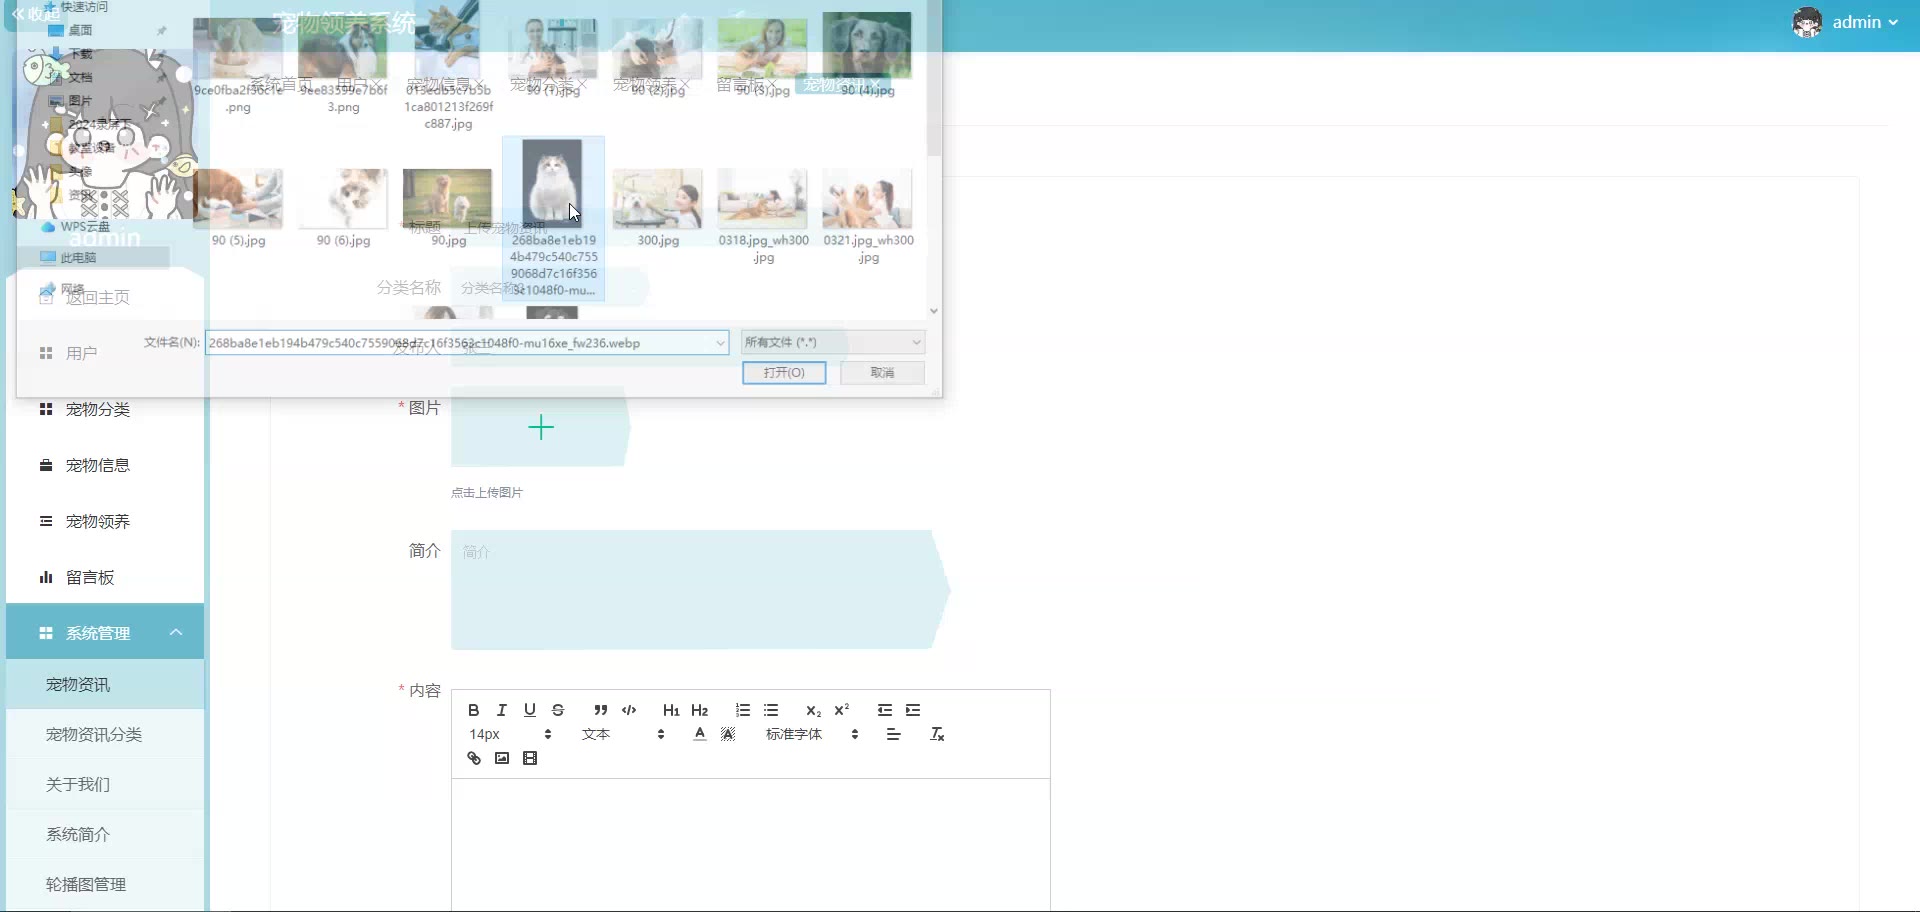1920x912 pixels.
Task: Select 宠物资讯 in the sidebar
Action: click(105, 685)
